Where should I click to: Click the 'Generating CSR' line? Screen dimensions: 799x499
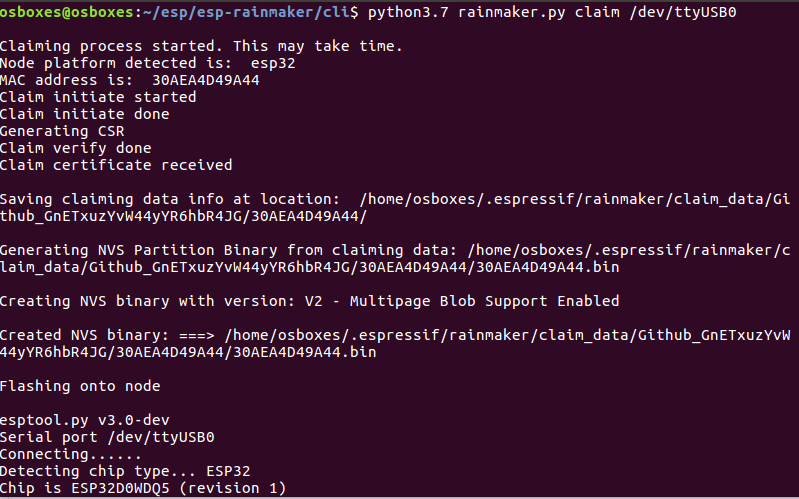pos(62,131)
